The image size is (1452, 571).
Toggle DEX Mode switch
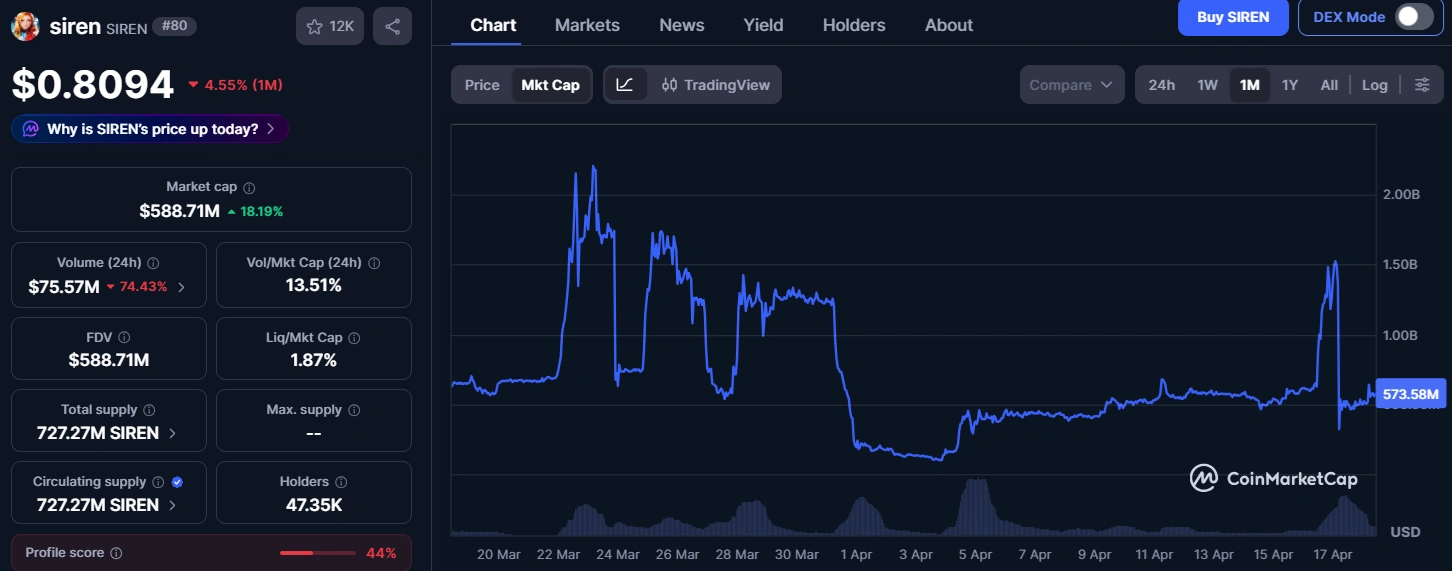(1415, 17)
